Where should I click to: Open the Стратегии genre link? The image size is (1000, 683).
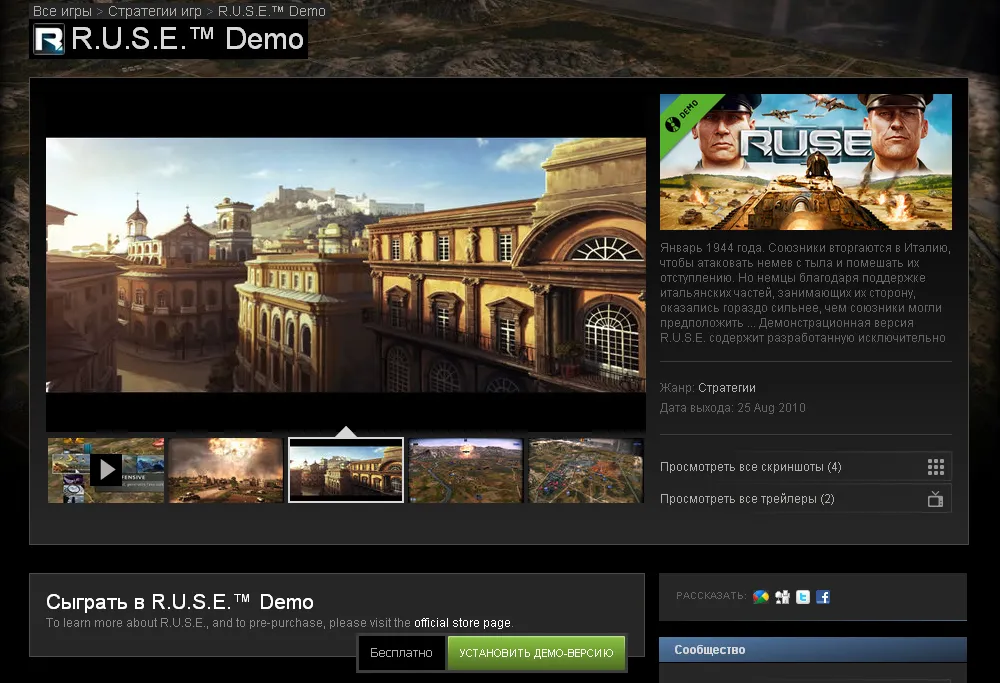(726, 388)
